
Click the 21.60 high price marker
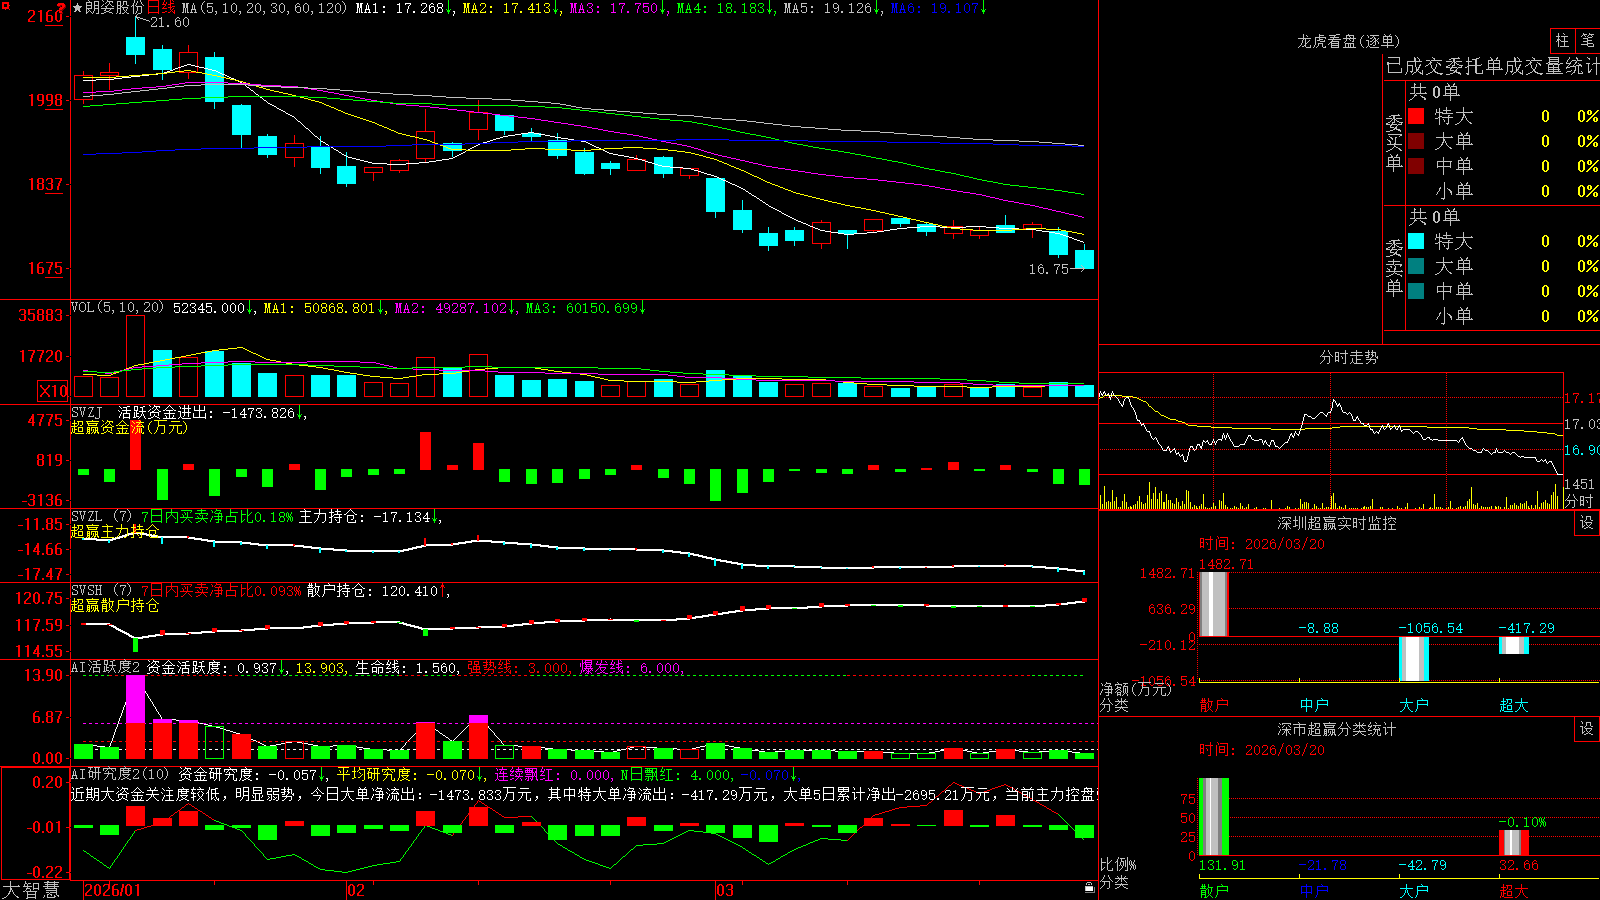coord(170,22)
